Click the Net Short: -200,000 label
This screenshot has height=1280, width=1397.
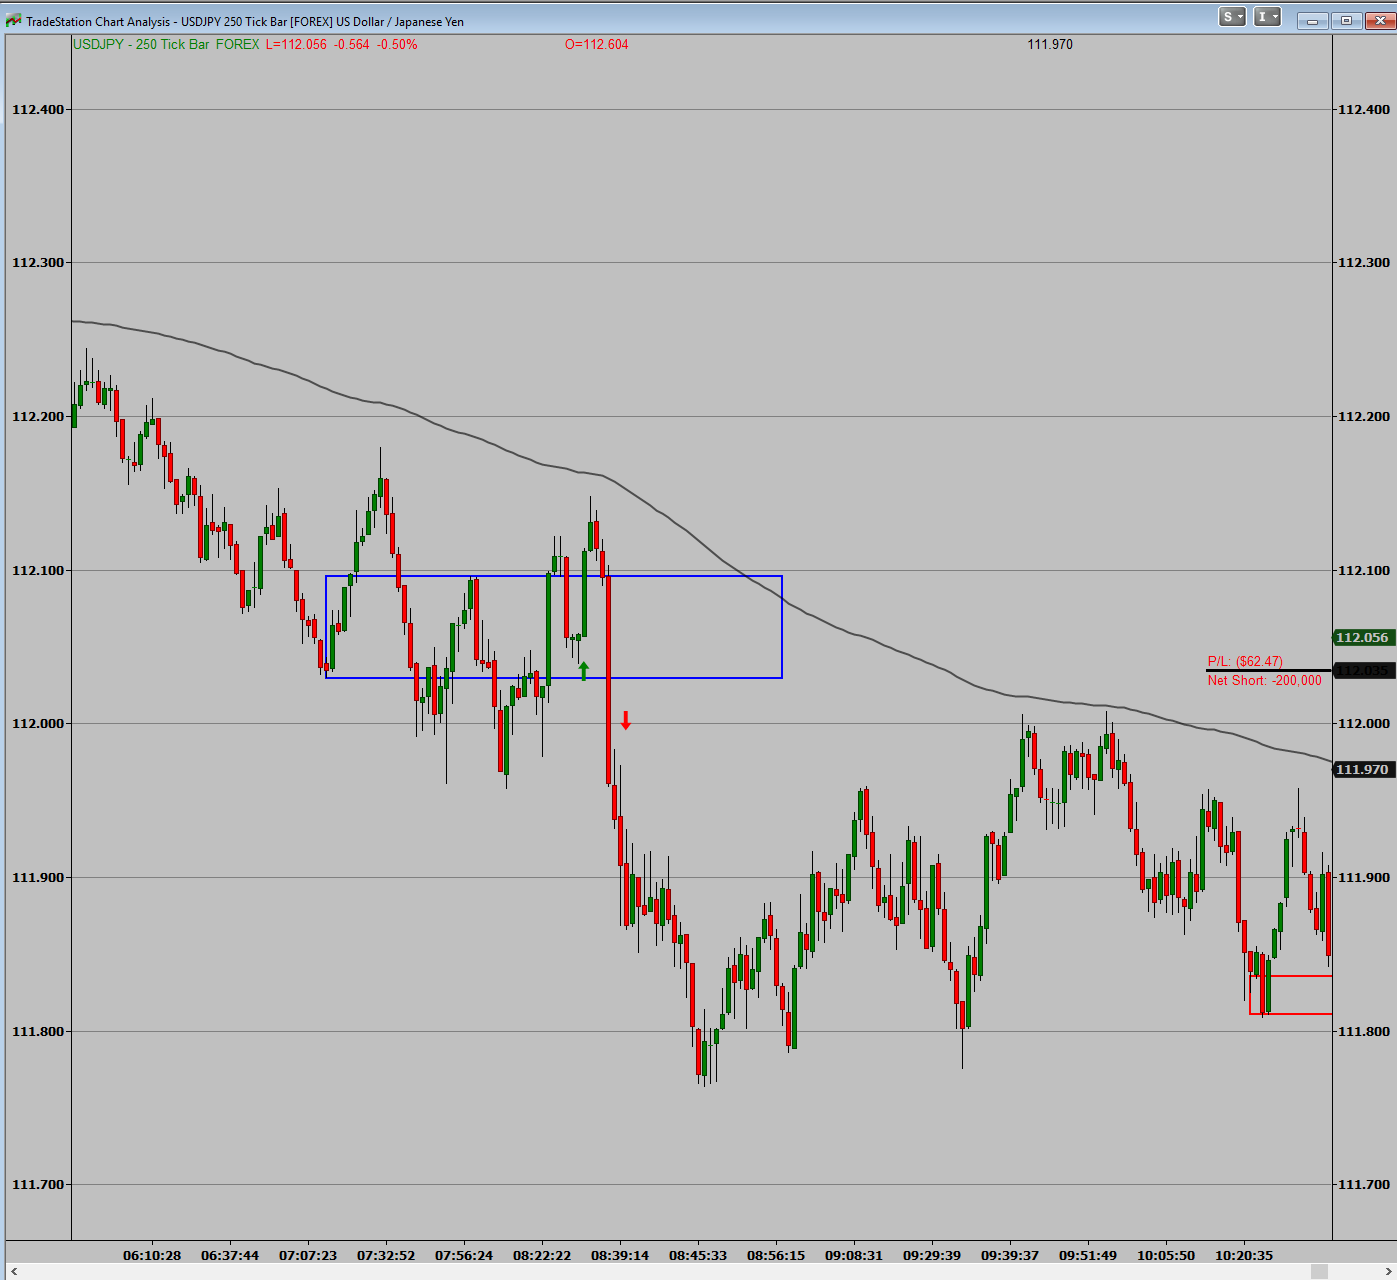(x=1264, y=681)
